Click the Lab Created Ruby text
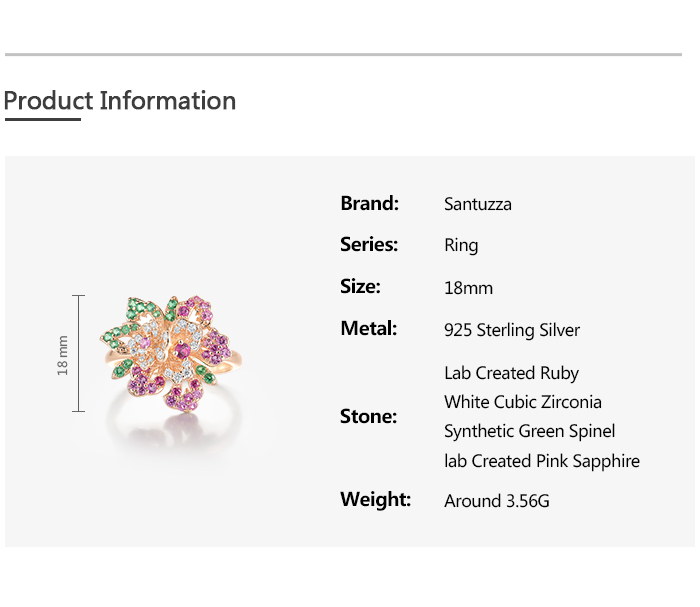The width and height of the screenshot is (700, 607). point(511,373)
